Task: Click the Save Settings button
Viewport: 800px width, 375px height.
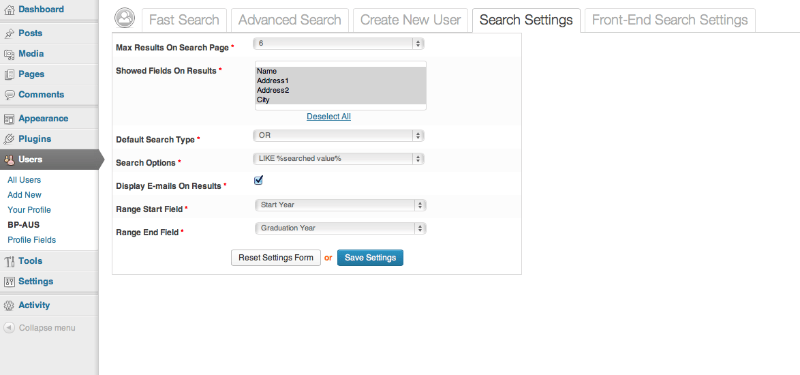Action: tap(370, 258)
